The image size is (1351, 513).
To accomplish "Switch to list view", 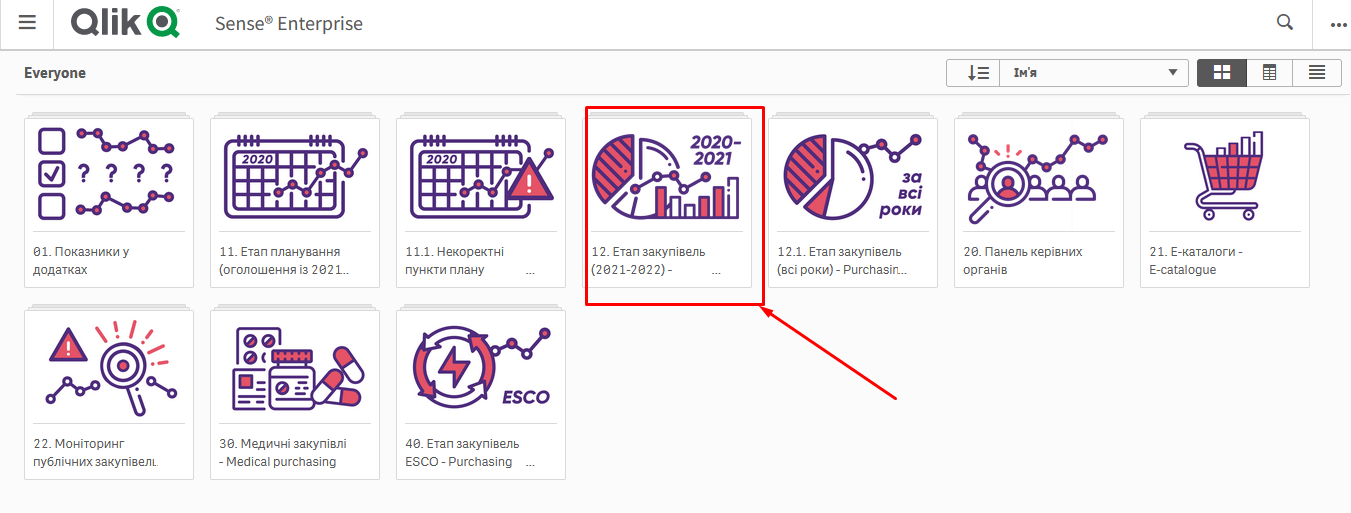I will click(1317, 72).
